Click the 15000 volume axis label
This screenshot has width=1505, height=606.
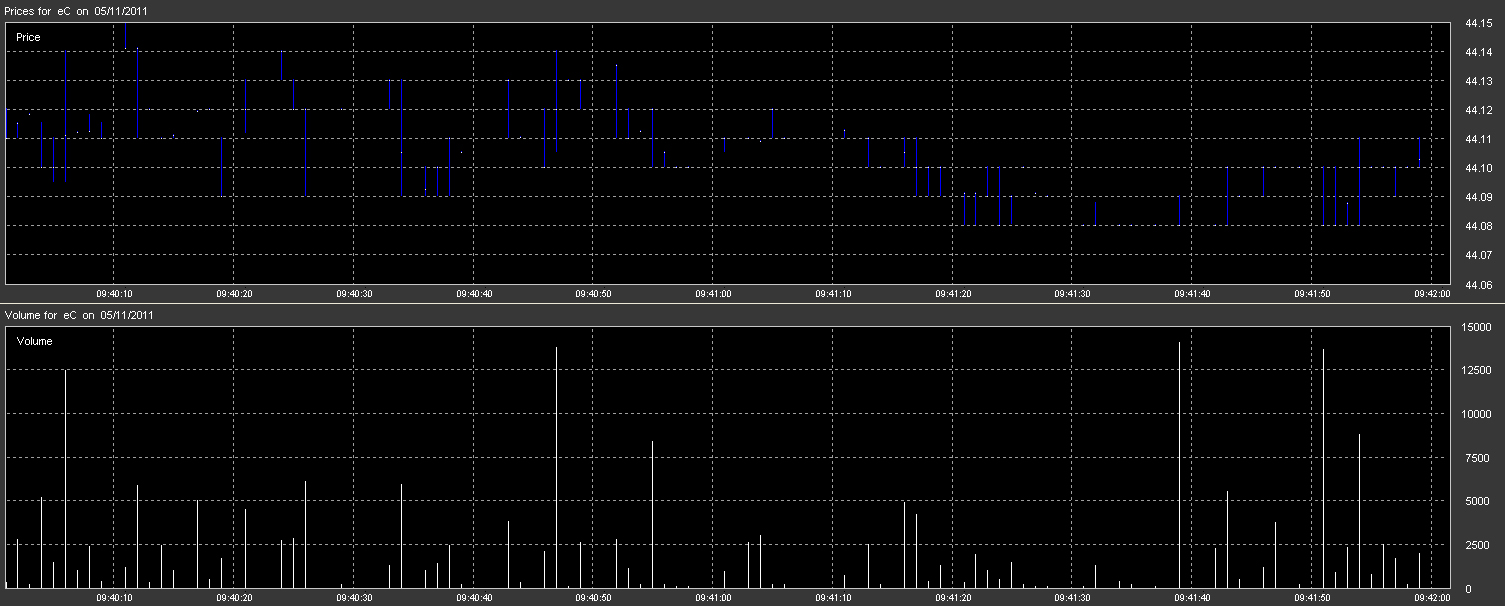click(x=1476, y=327)
